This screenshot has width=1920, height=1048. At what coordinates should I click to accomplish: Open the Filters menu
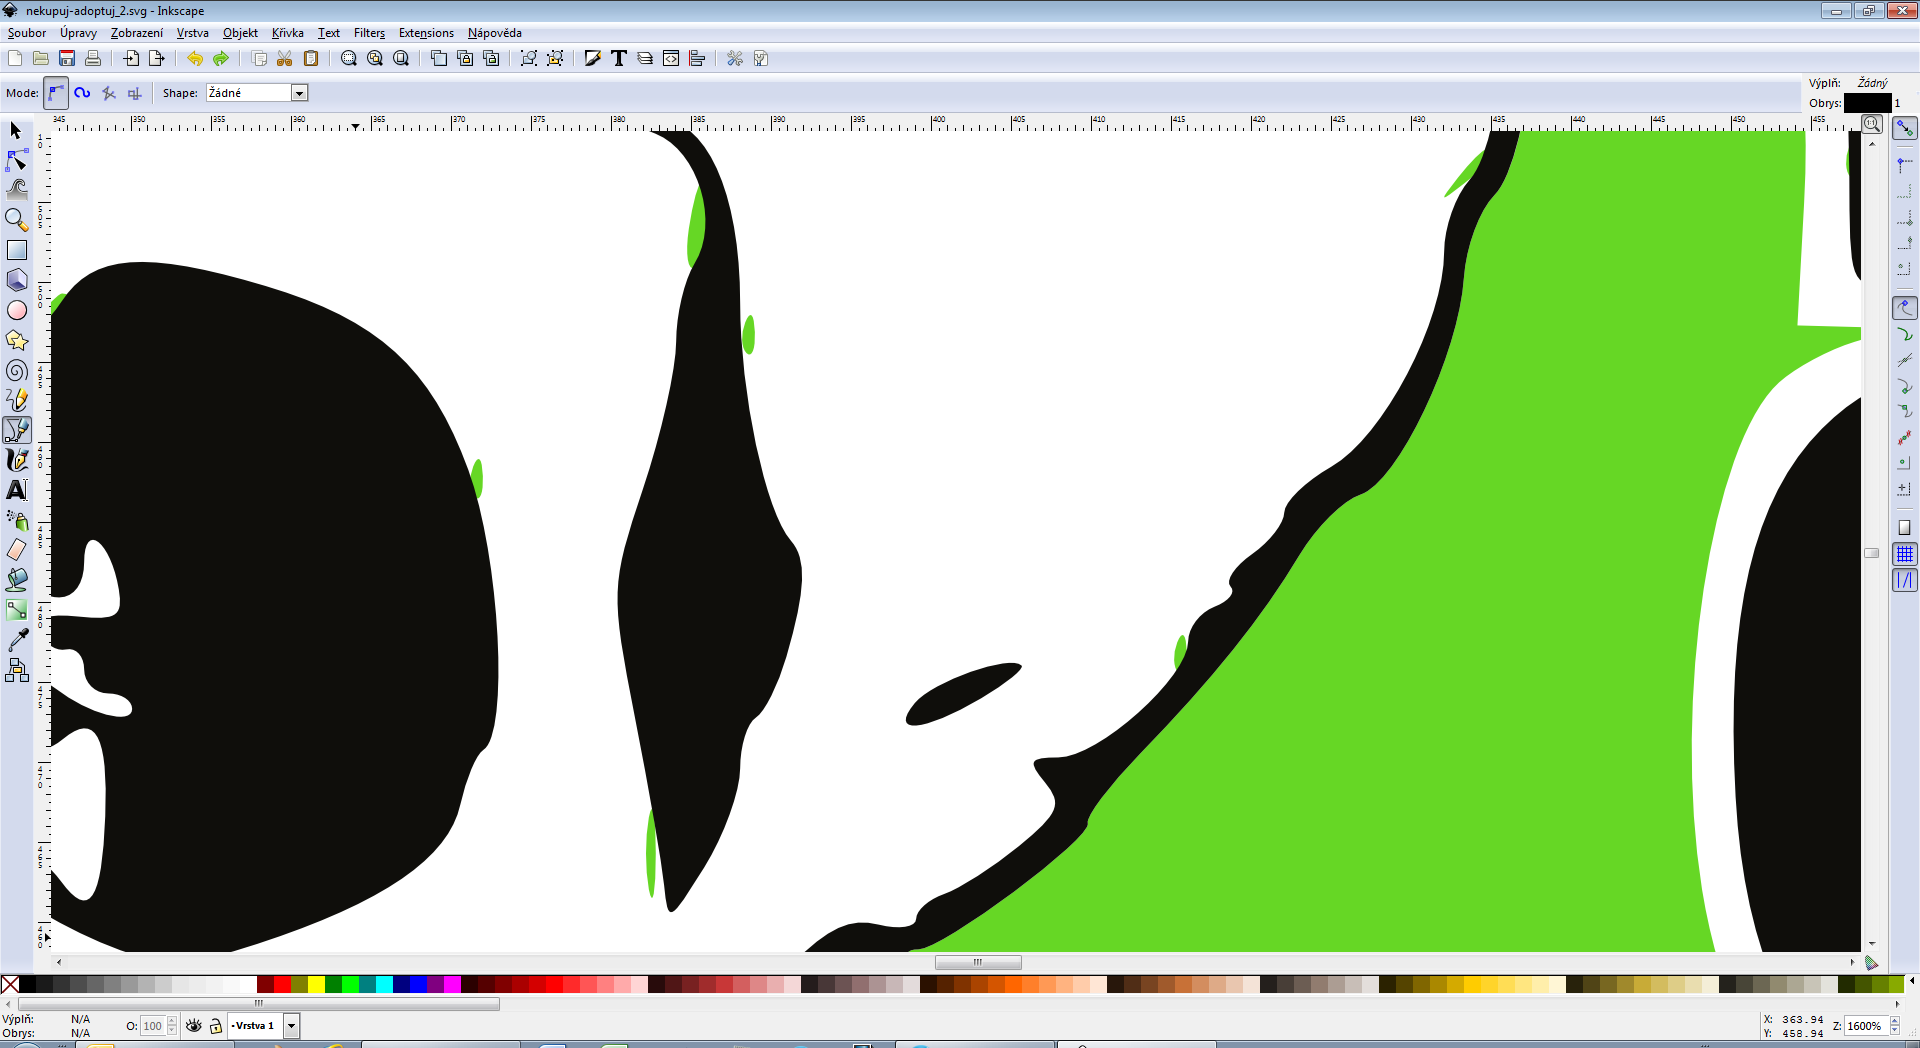pos(369,33)
